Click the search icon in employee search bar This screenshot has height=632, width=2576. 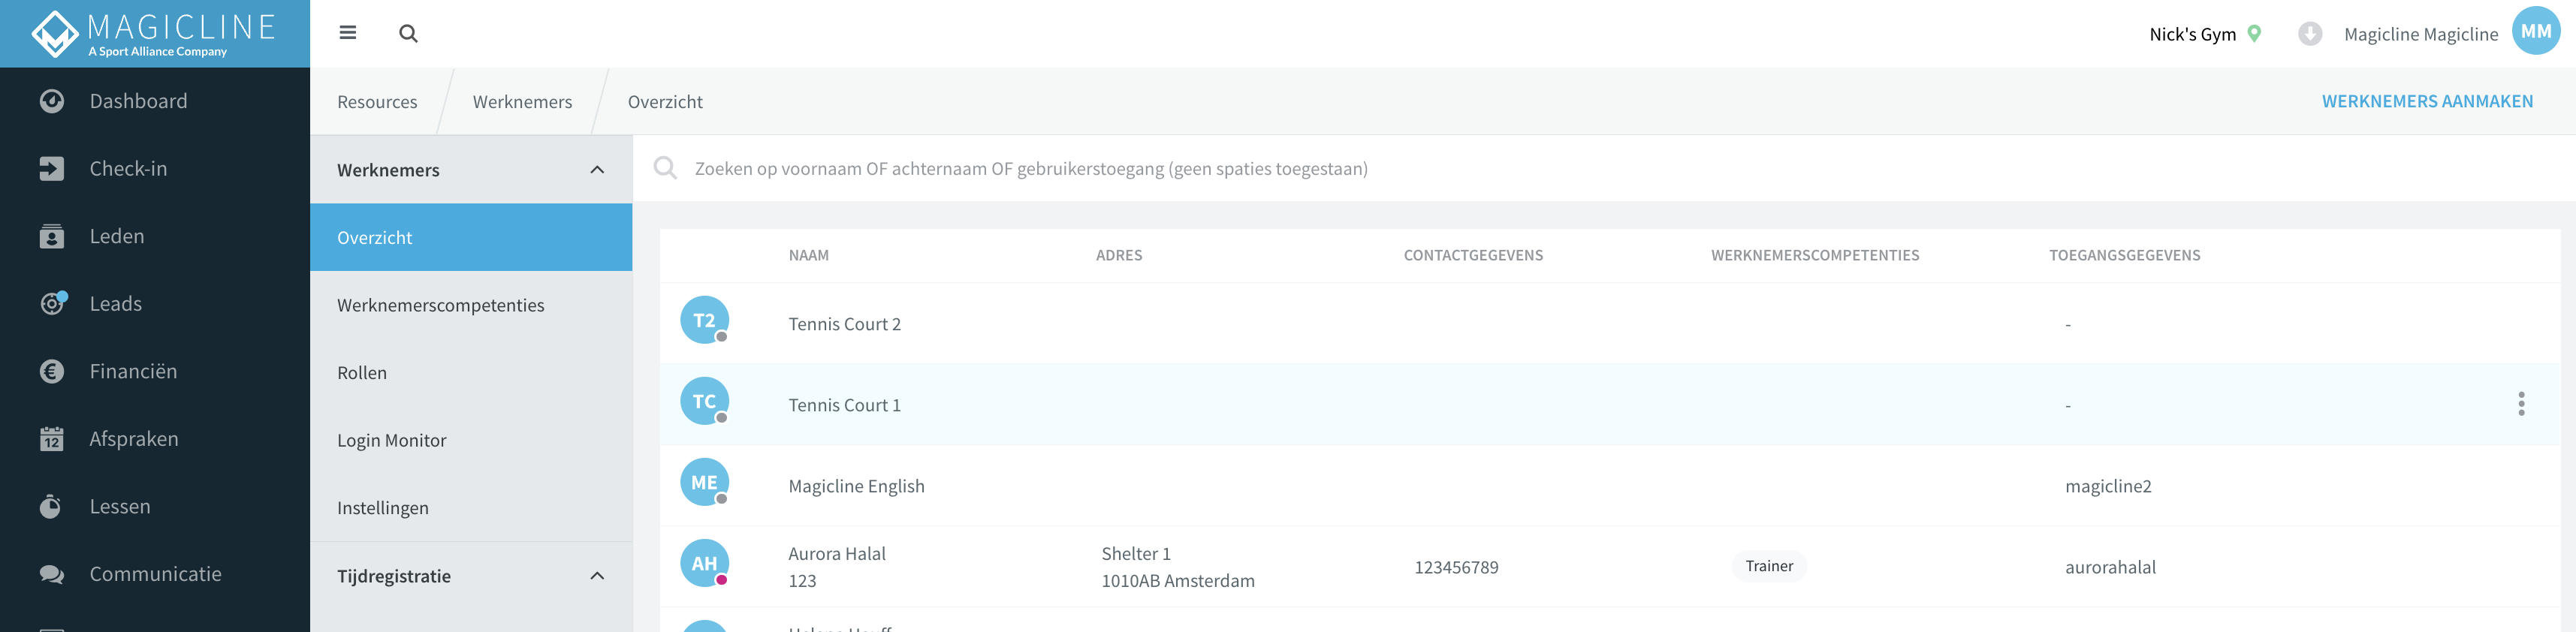pos(665,168)
